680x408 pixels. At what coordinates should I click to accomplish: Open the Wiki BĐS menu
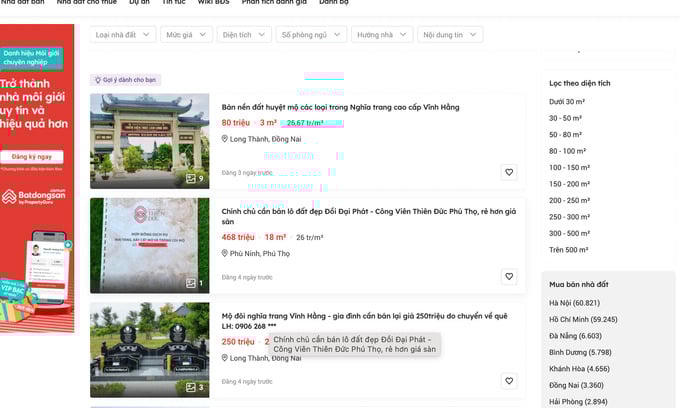[x=213, y=2]
